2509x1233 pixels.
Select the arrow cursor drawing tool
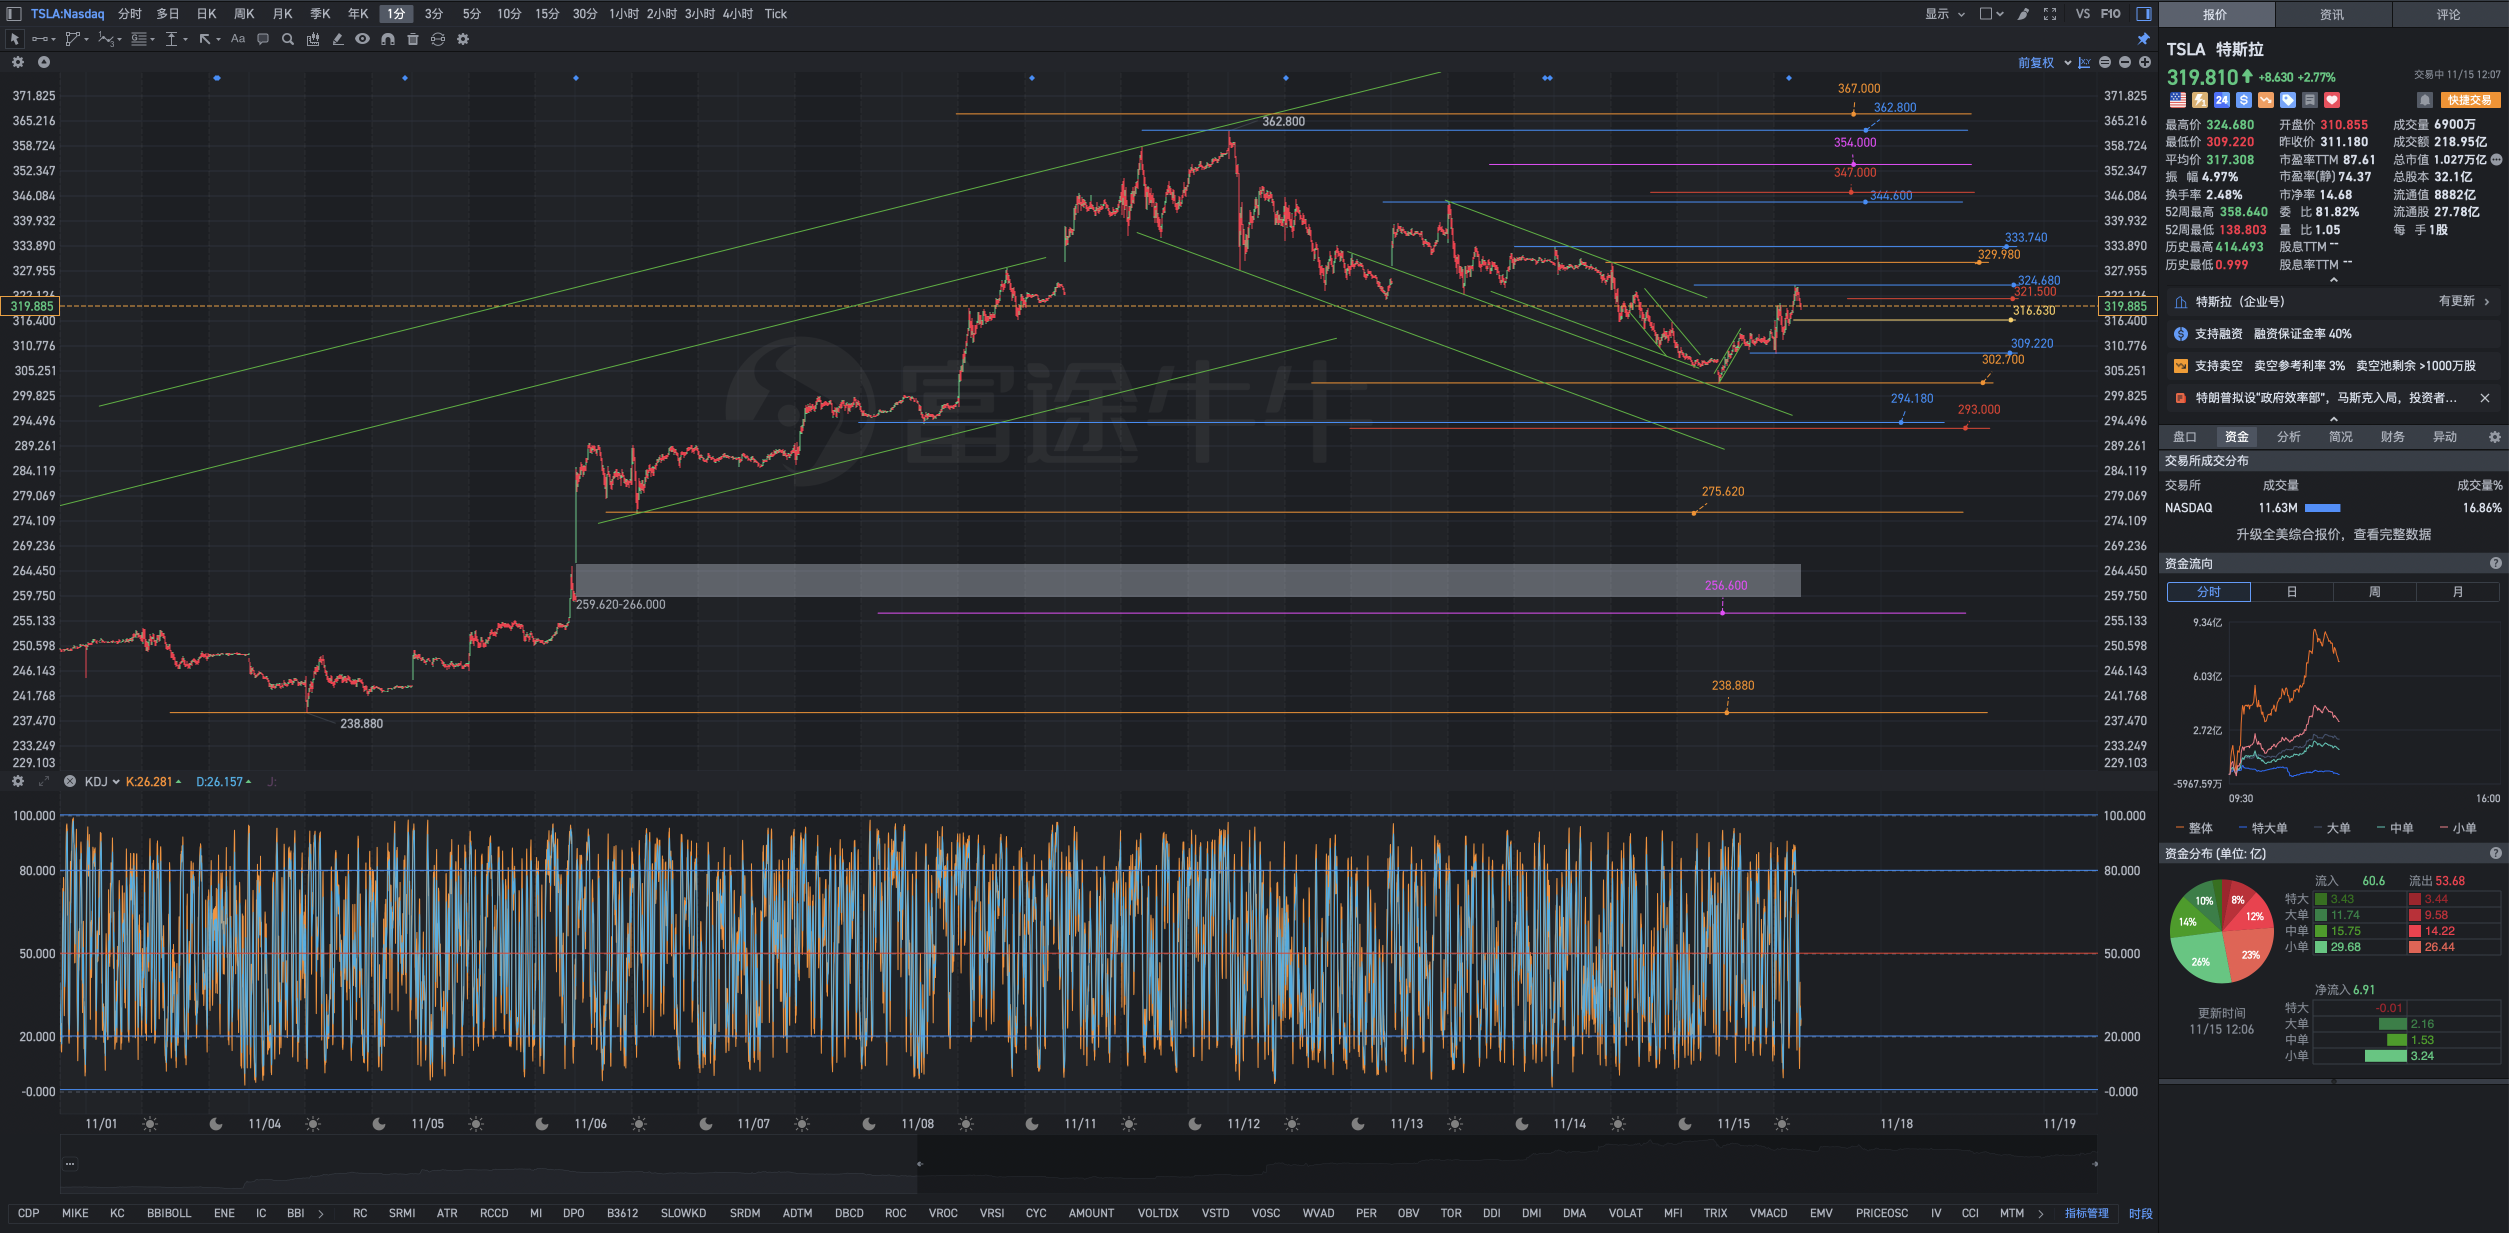point(14,39)
